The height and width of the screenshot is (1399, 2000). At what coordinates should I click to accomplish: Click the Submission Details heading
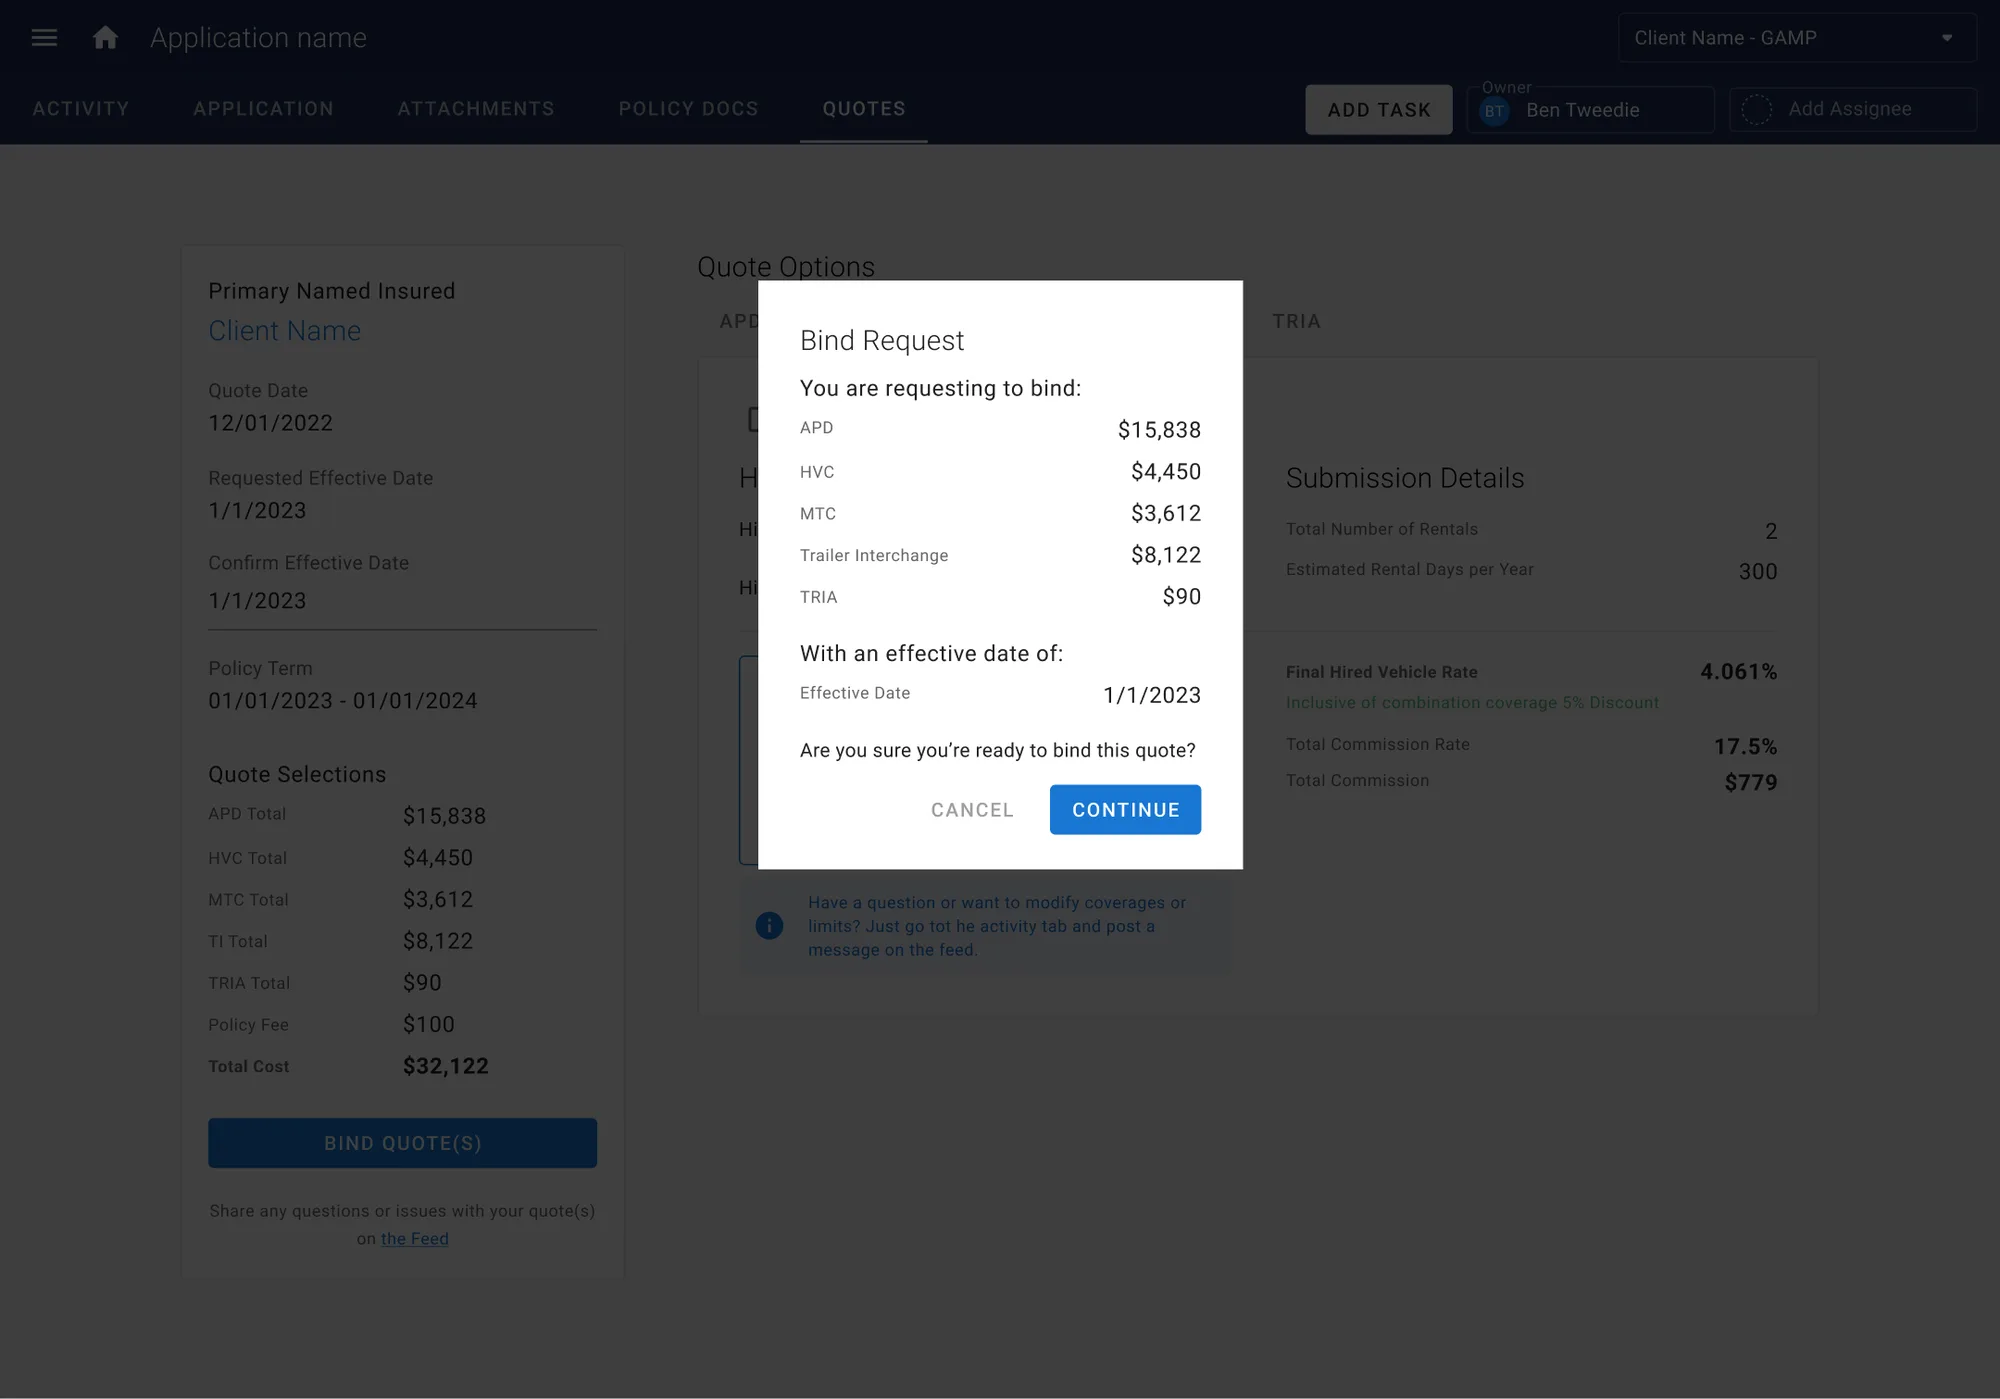point(1405,478)
